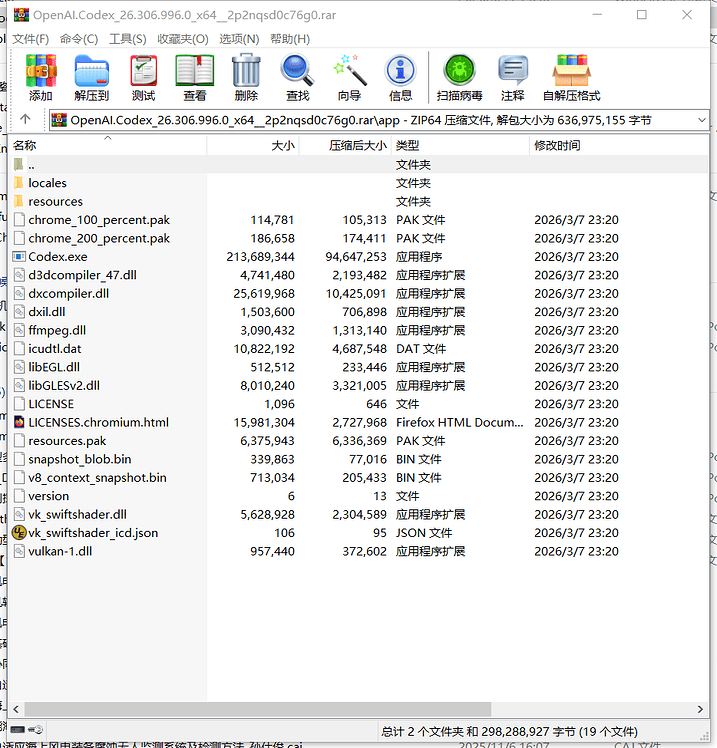Click horizontal scrollbar left arrow
Viewport: 717px width, 748px height.
pyautogui.click(x=16, y=709)
